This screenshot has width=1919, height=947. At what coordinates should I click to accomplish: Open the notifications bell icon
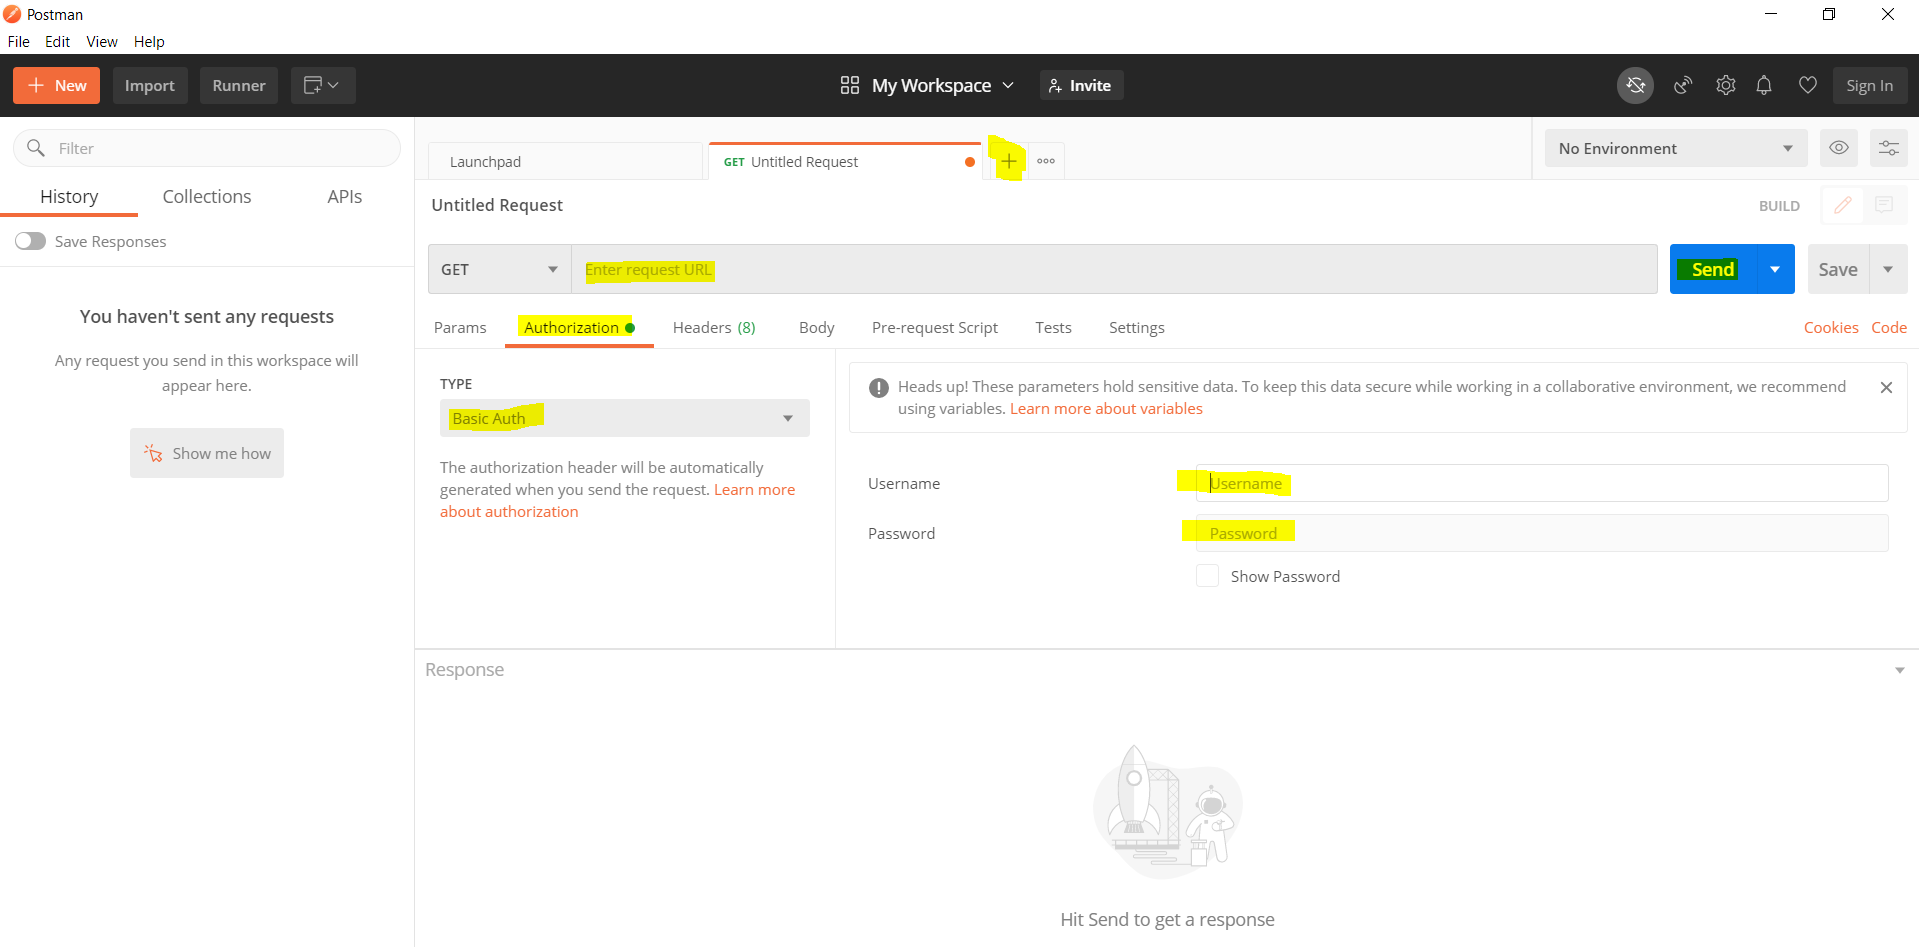click(1764, 86)
